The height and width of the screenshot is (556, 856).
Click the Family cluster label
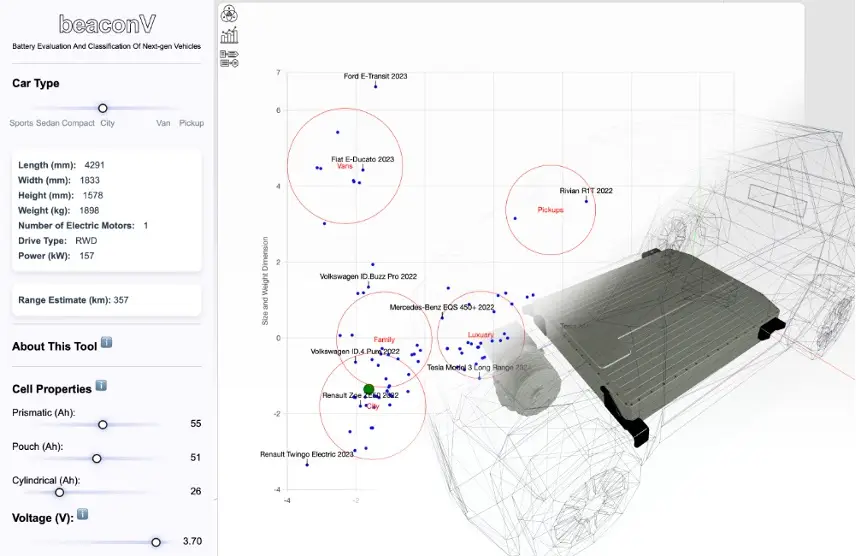tap(384, 339)
